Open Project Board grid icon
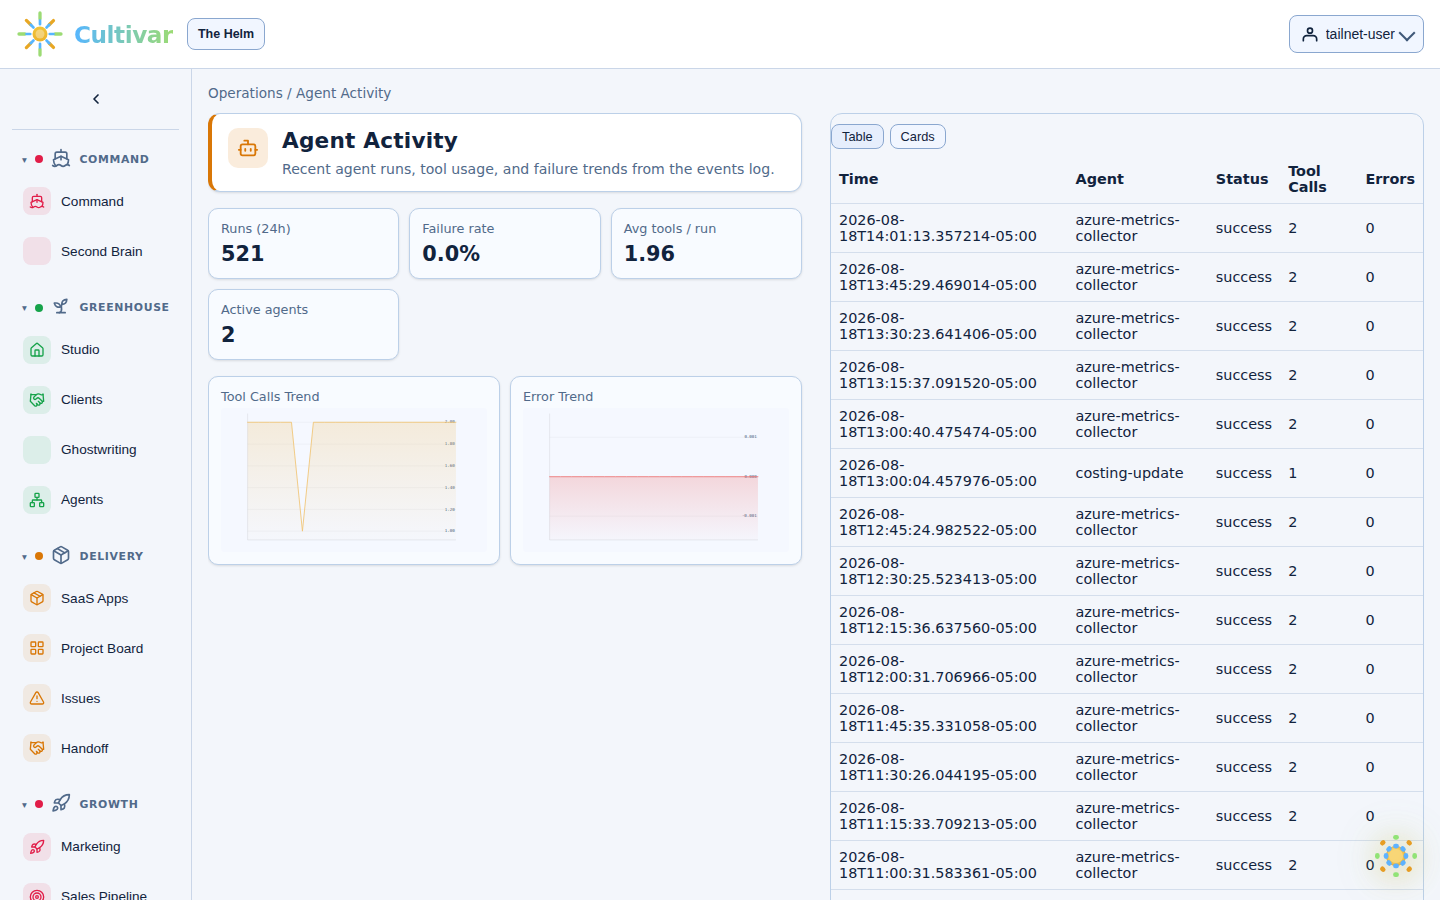 click(x=37, y=648)
